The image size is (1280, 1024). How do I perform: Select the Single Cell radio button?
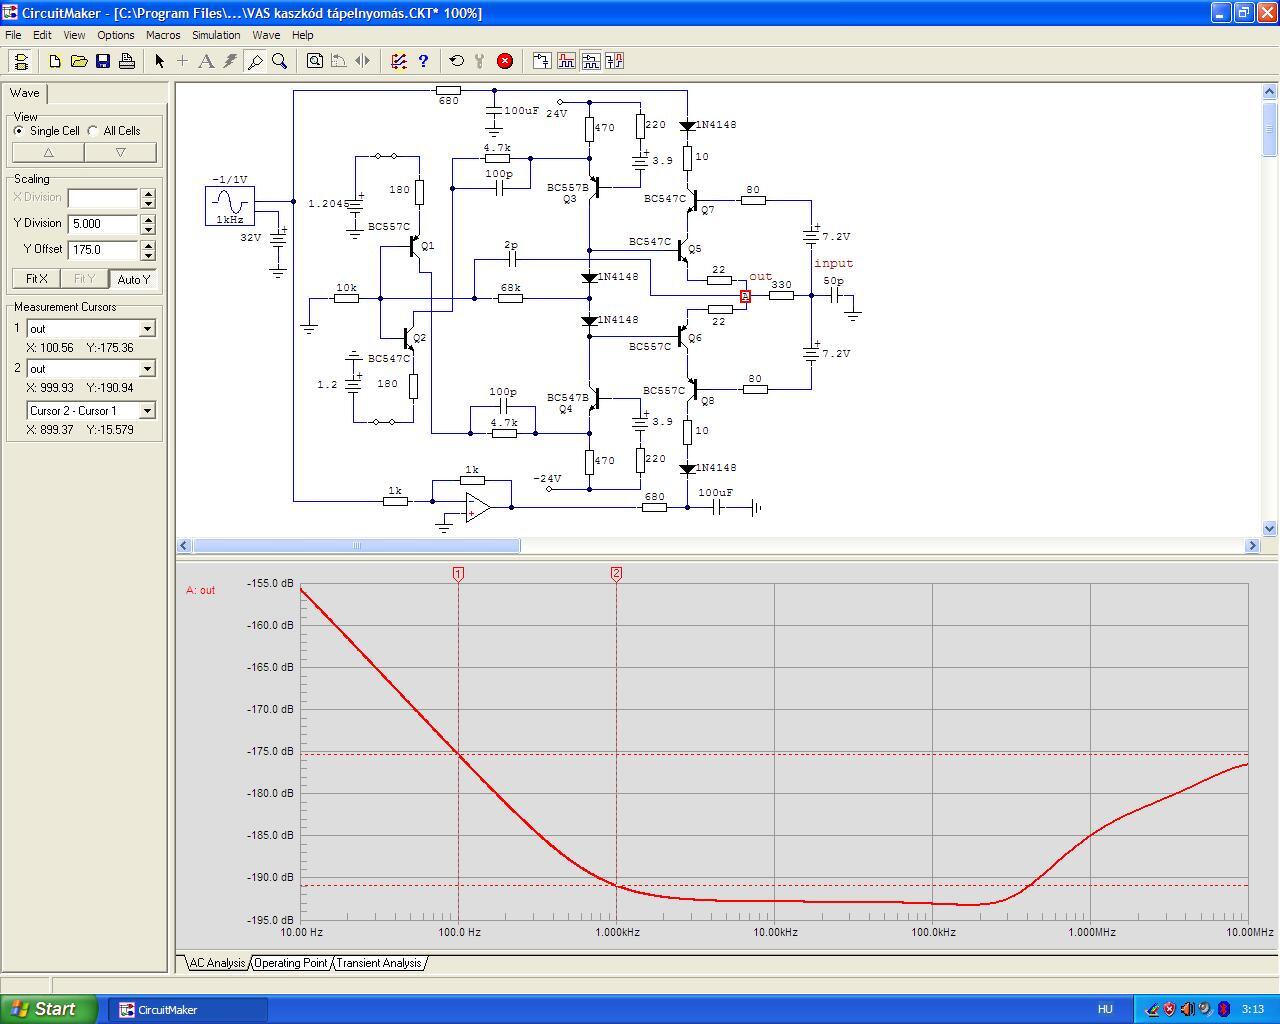click(19, 131)
